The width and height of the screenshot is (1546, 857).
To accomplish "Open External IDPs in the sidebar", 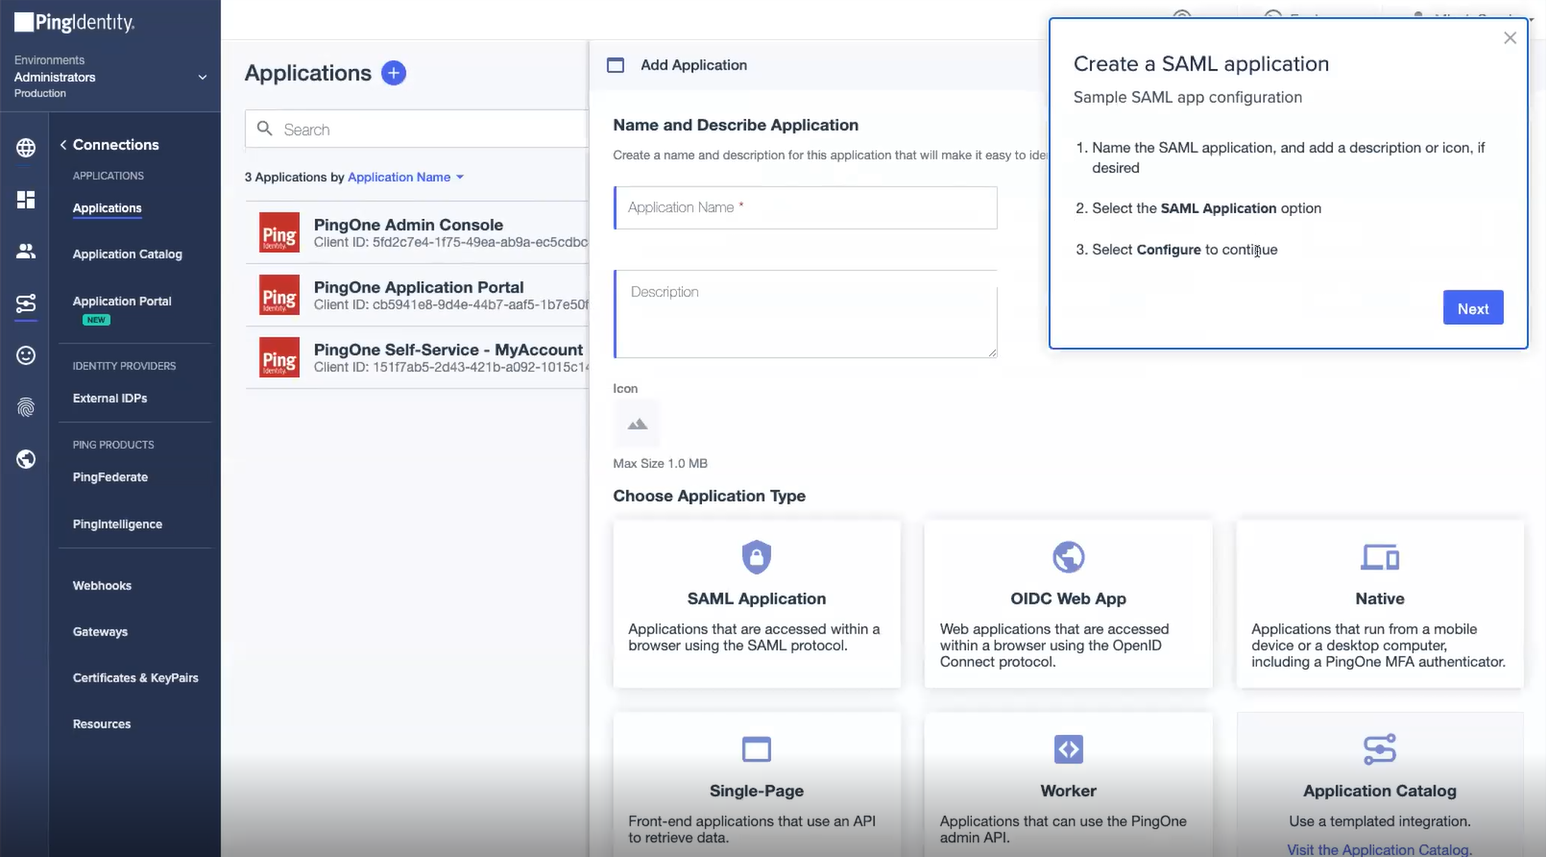I will point(110,398).
